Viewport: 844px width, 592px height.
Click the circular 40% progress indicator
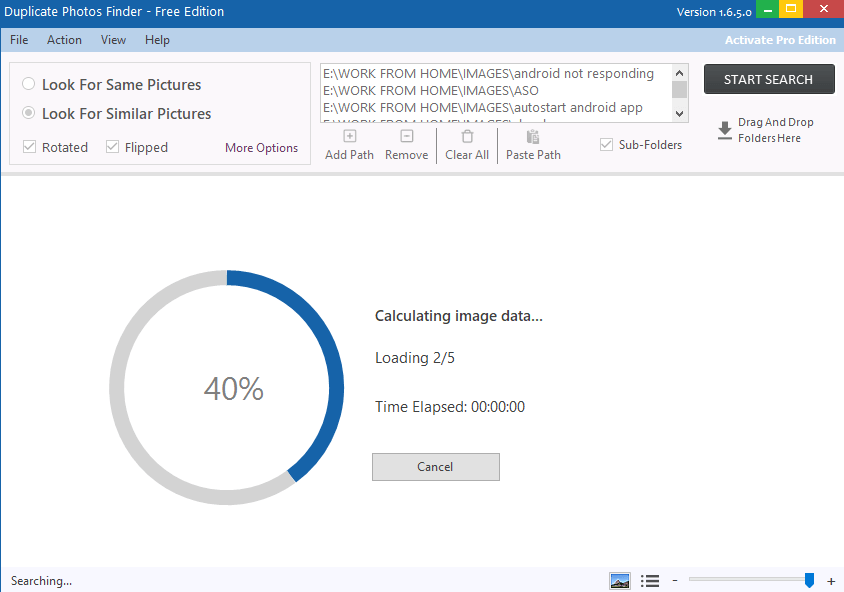[227, 387]
